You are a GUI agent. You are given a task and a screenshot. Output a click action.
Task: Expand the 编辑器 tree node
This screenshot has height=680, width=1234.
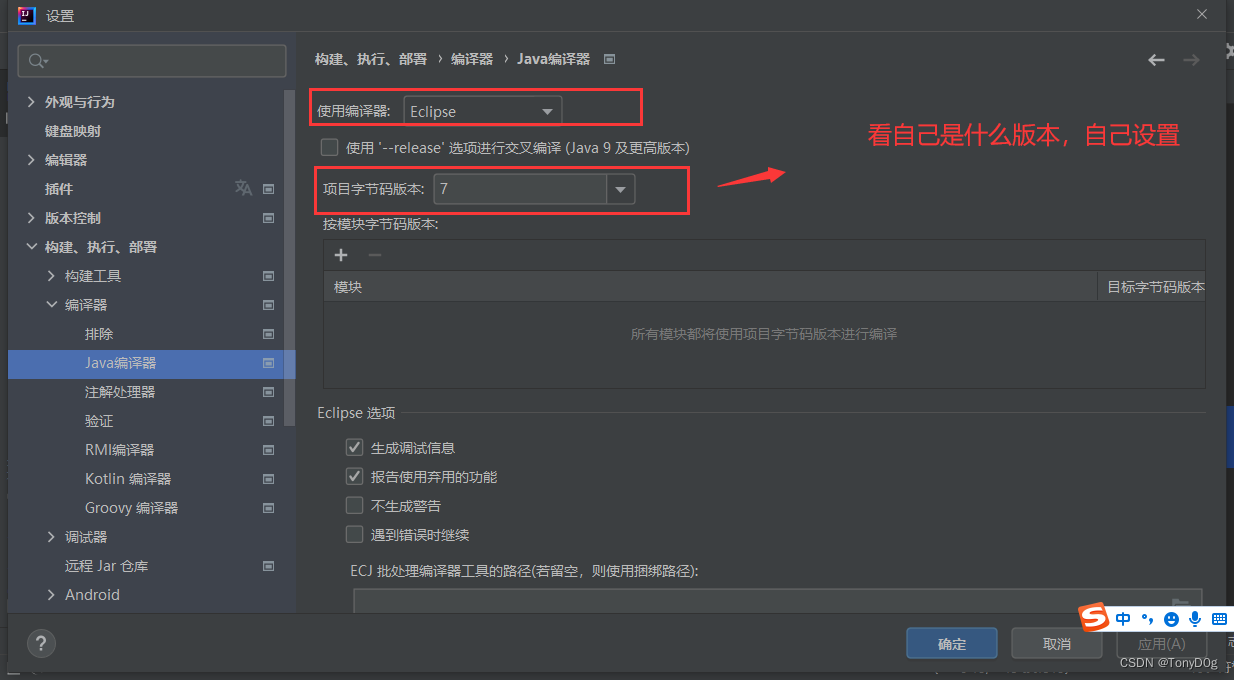[x=32, y=160]
